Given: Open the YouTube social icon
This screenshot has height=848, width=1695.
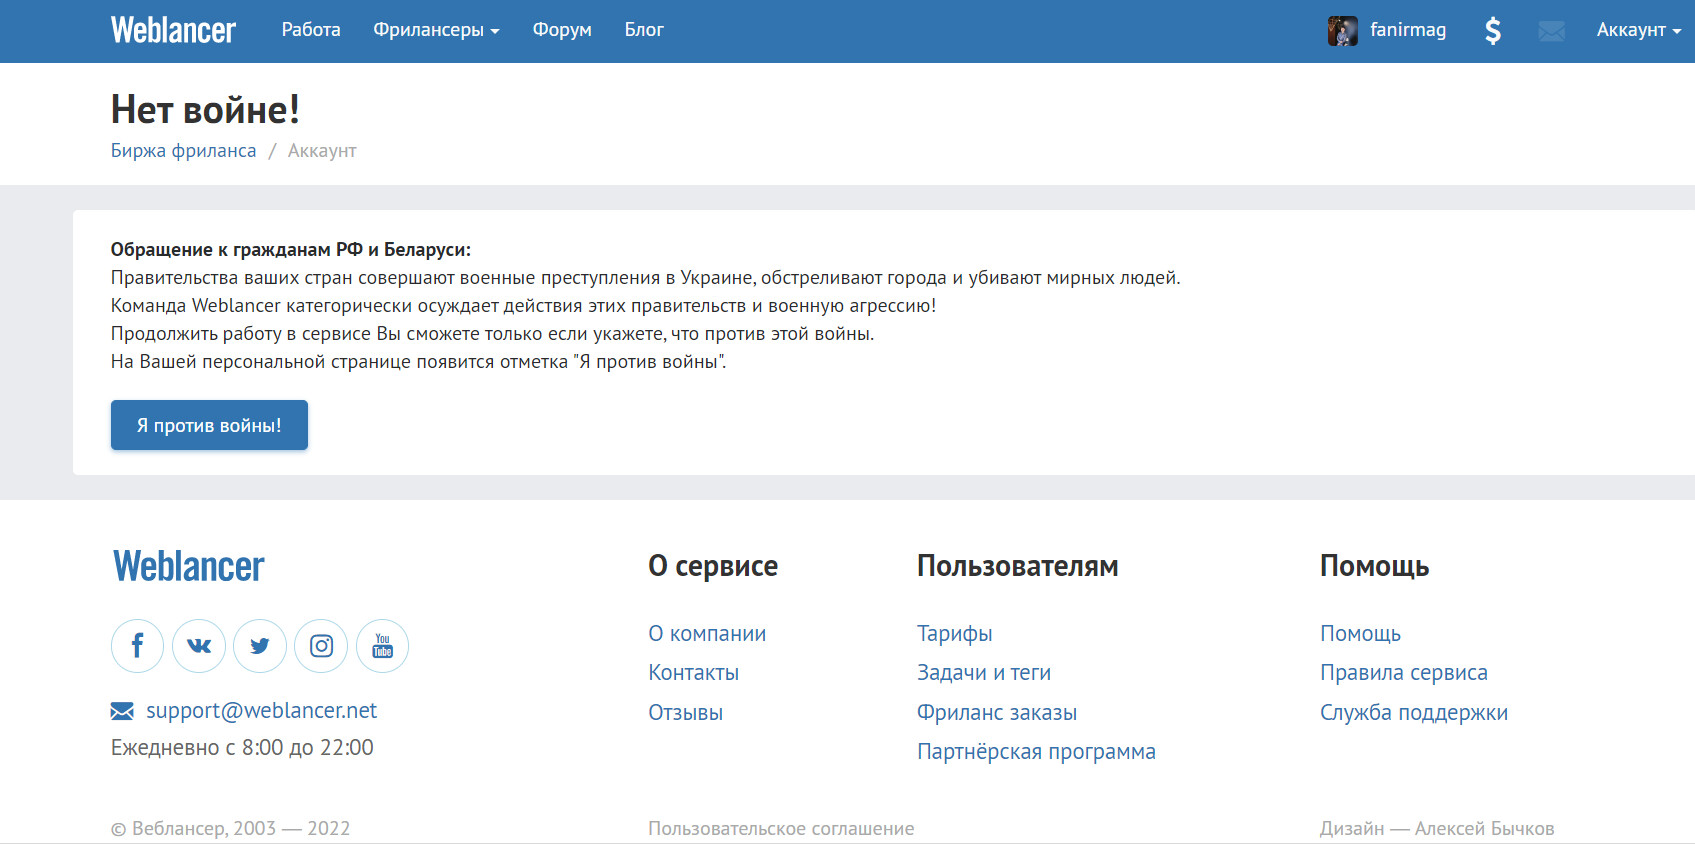Looking at the screenshot, I should click(x=382, y=646).
